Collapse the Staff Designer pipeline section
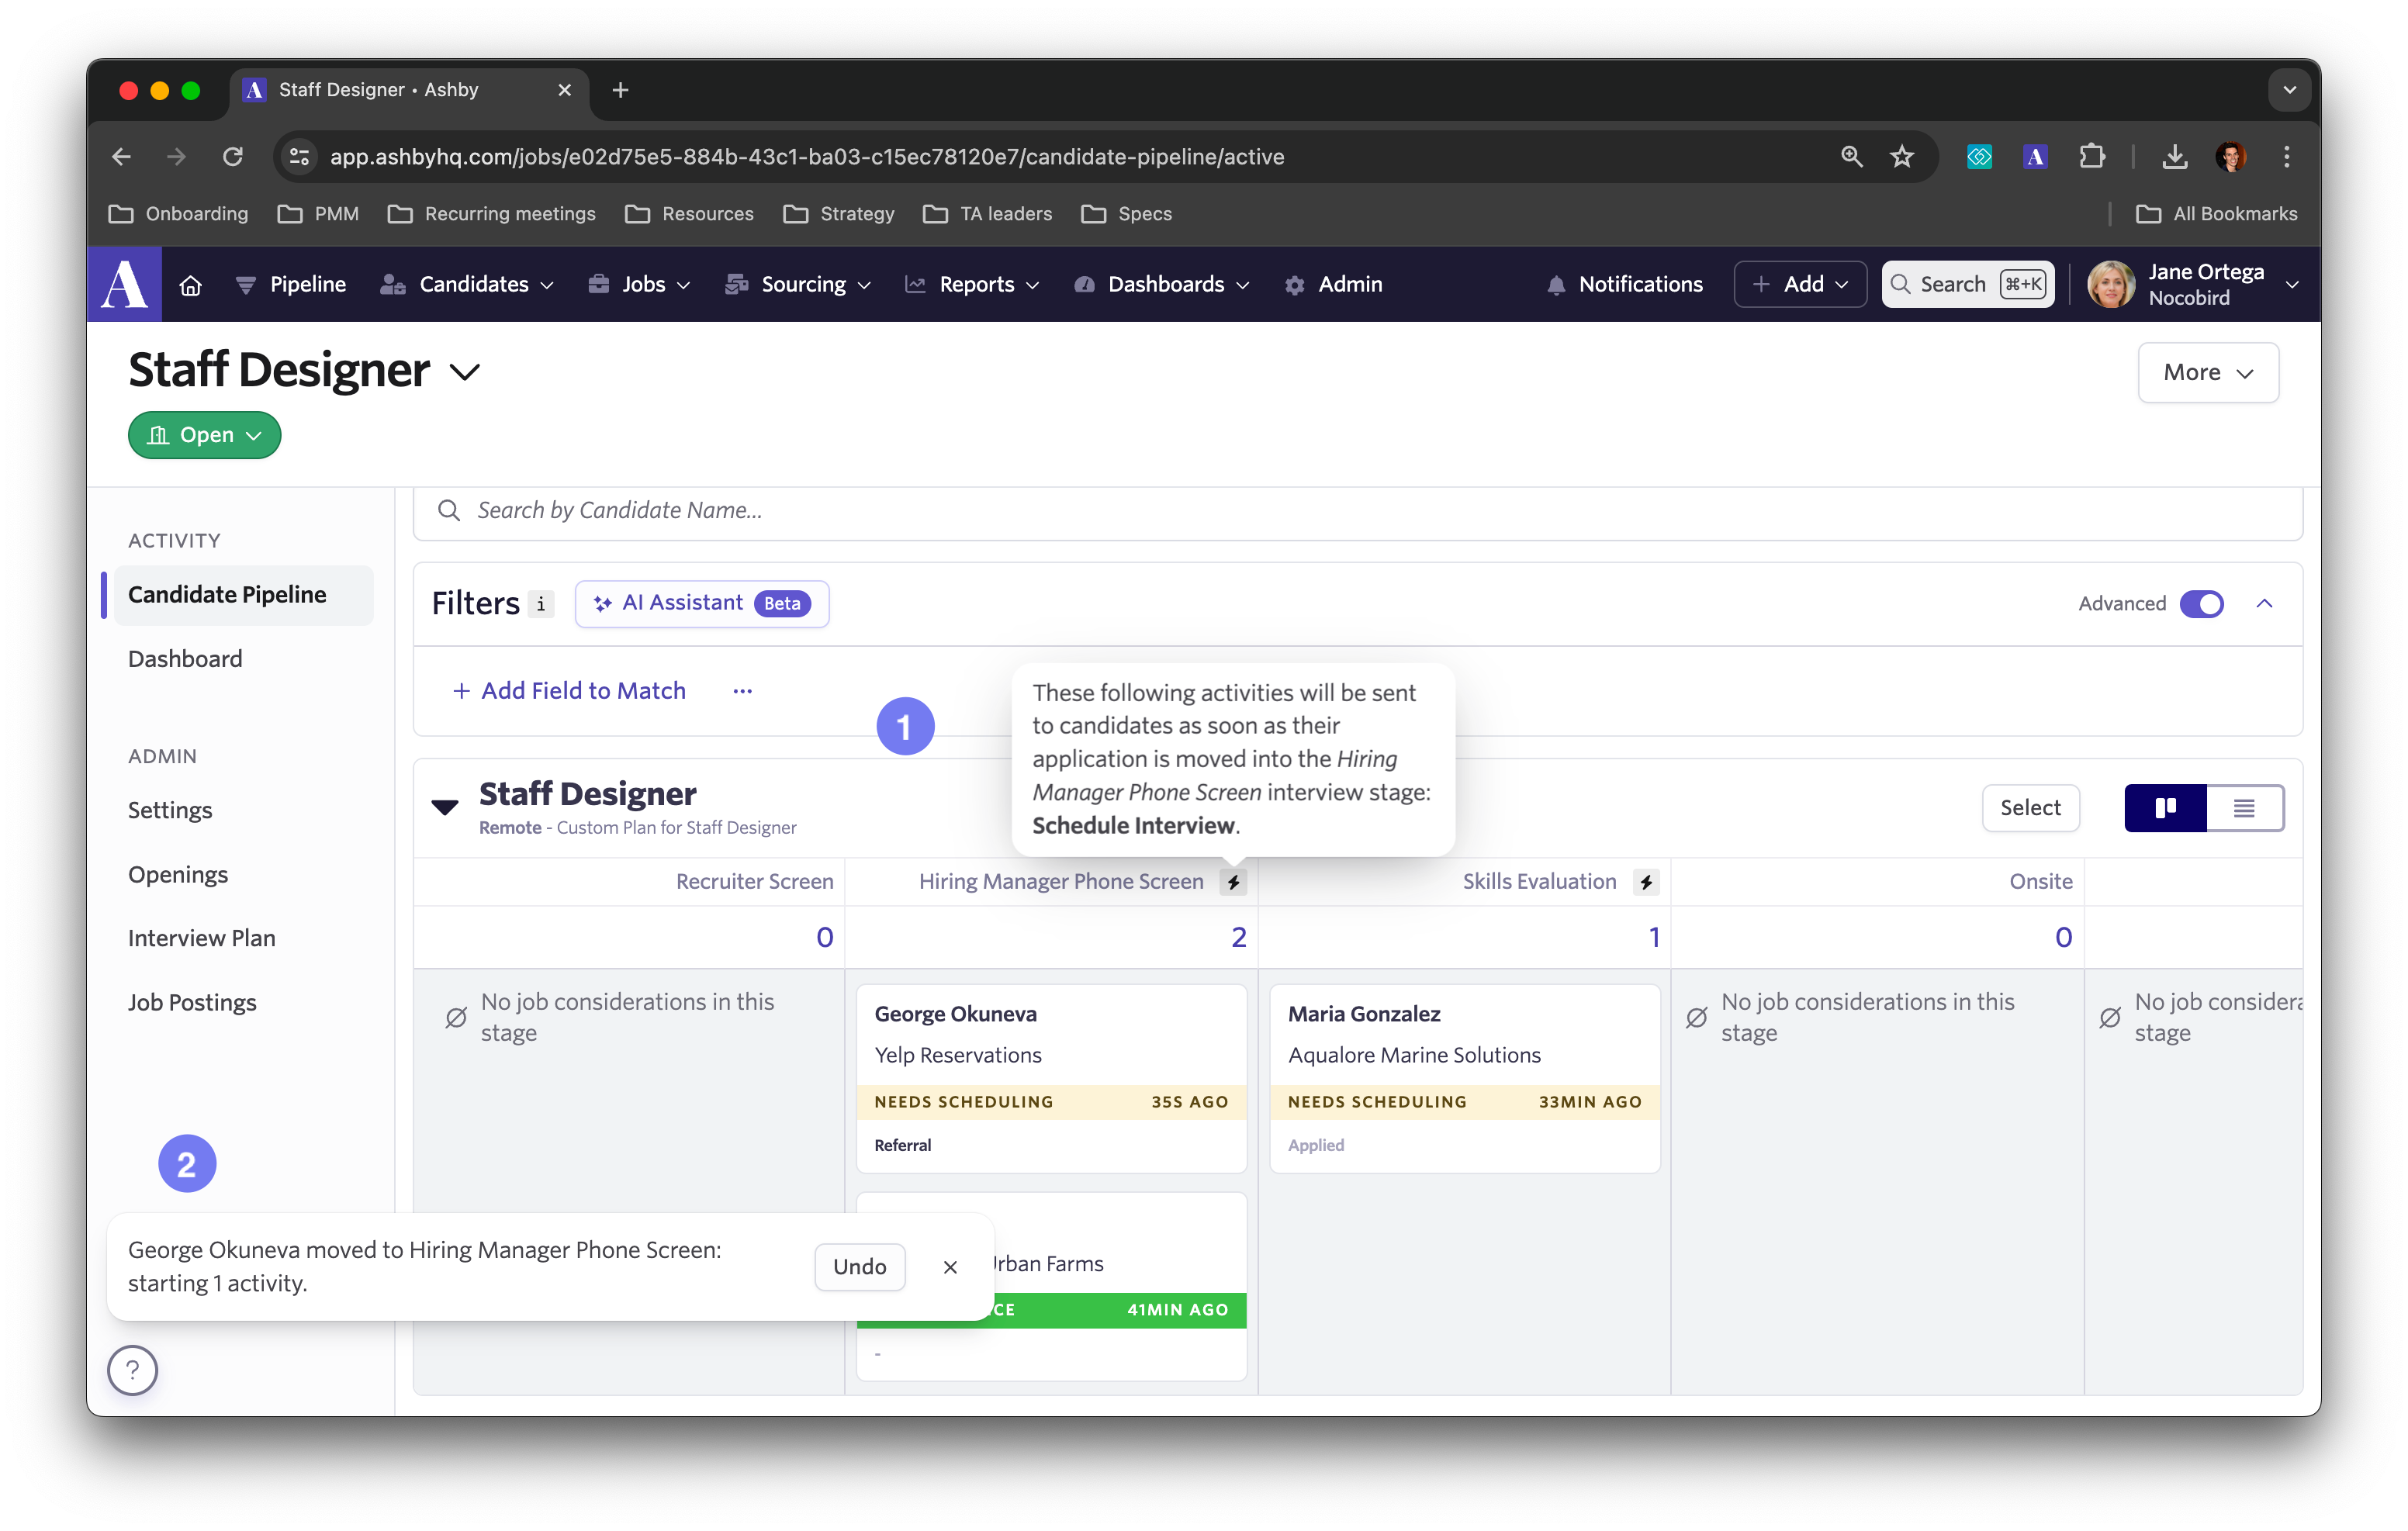 [445, 807]
